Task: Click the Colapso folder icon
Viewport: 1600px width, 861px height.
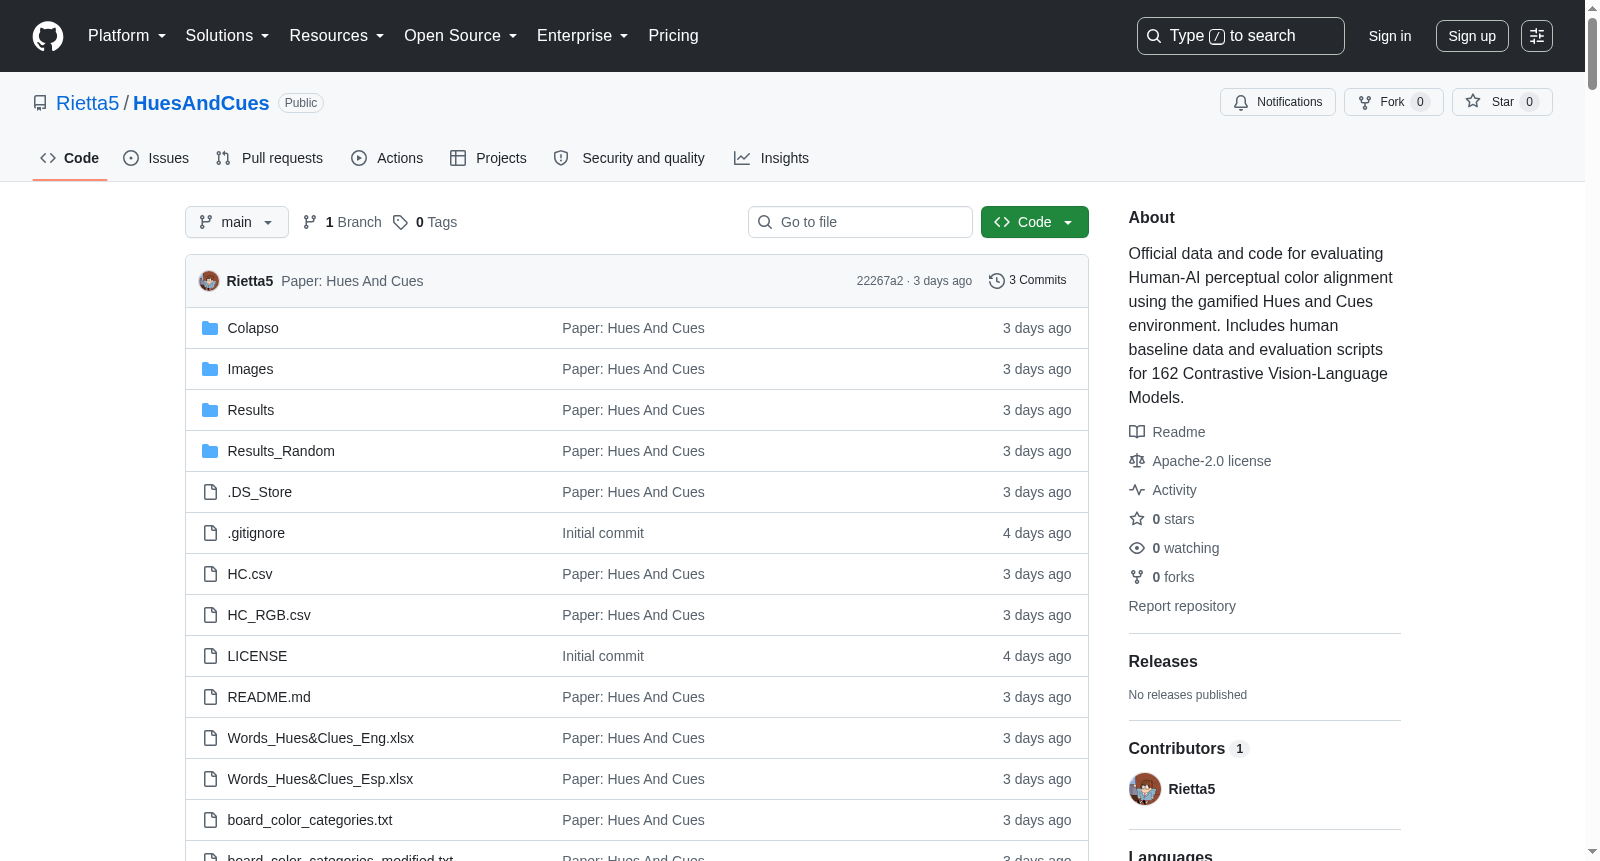Action: (x=210, y=328)
